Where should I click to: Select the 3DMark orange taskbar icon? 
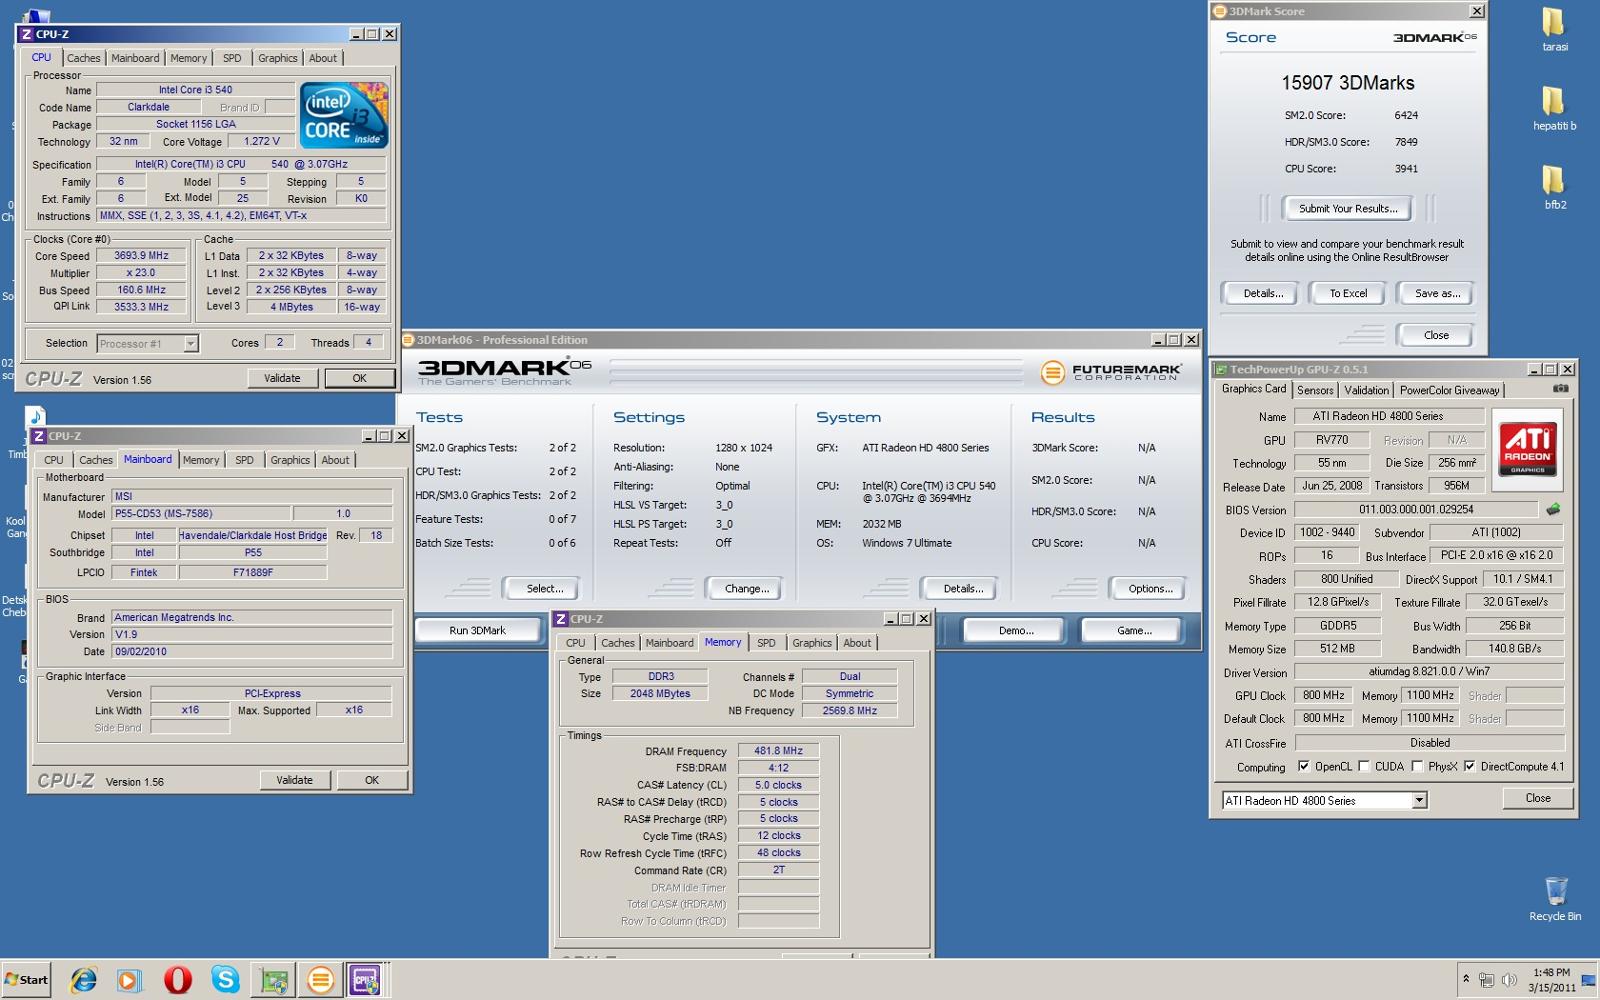(x=320, y=980)
